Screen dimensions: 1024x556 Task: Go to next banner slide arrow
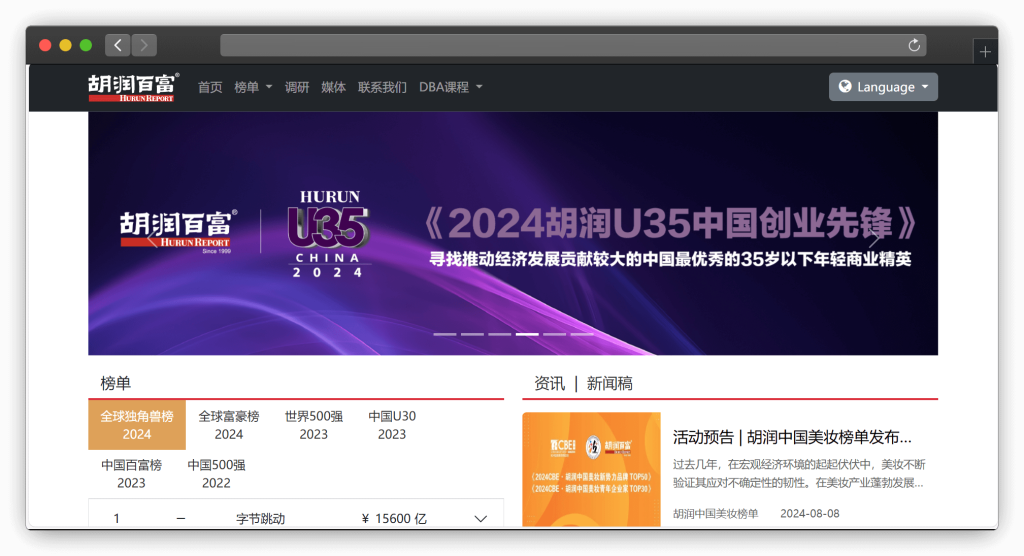[x=874, y=237]
